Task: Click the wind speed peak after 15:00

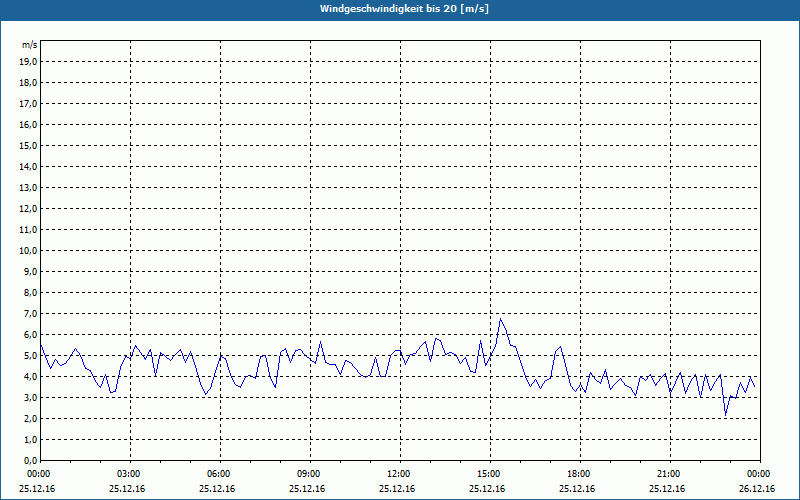Action: pyautogui.click(x=501, y=319)
